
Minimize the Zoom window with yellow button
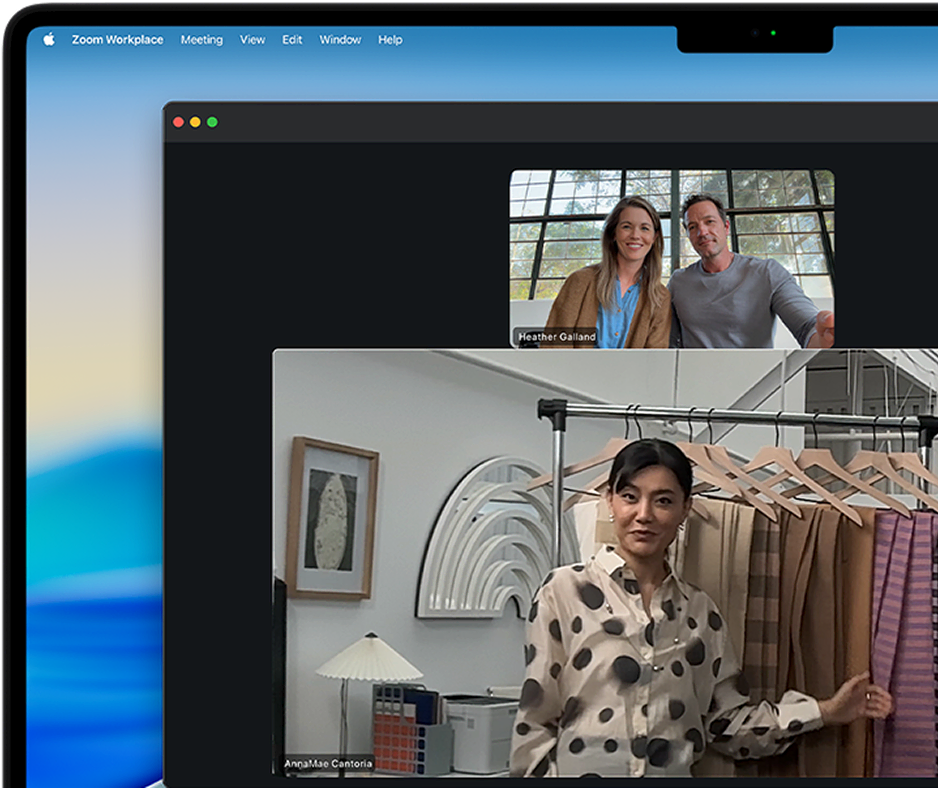click(195, 122)
